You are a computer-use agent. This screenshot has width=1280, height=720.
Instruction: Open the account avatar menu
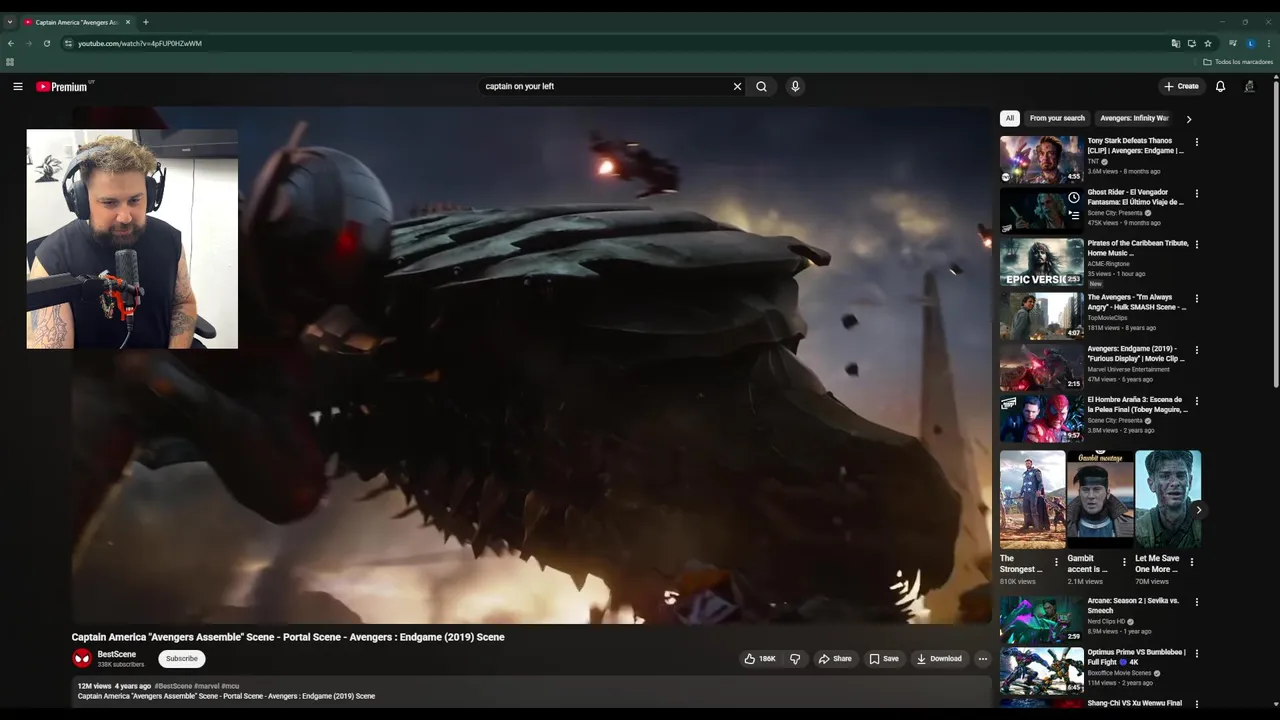pyautogui.click(x=1249, y=86)
